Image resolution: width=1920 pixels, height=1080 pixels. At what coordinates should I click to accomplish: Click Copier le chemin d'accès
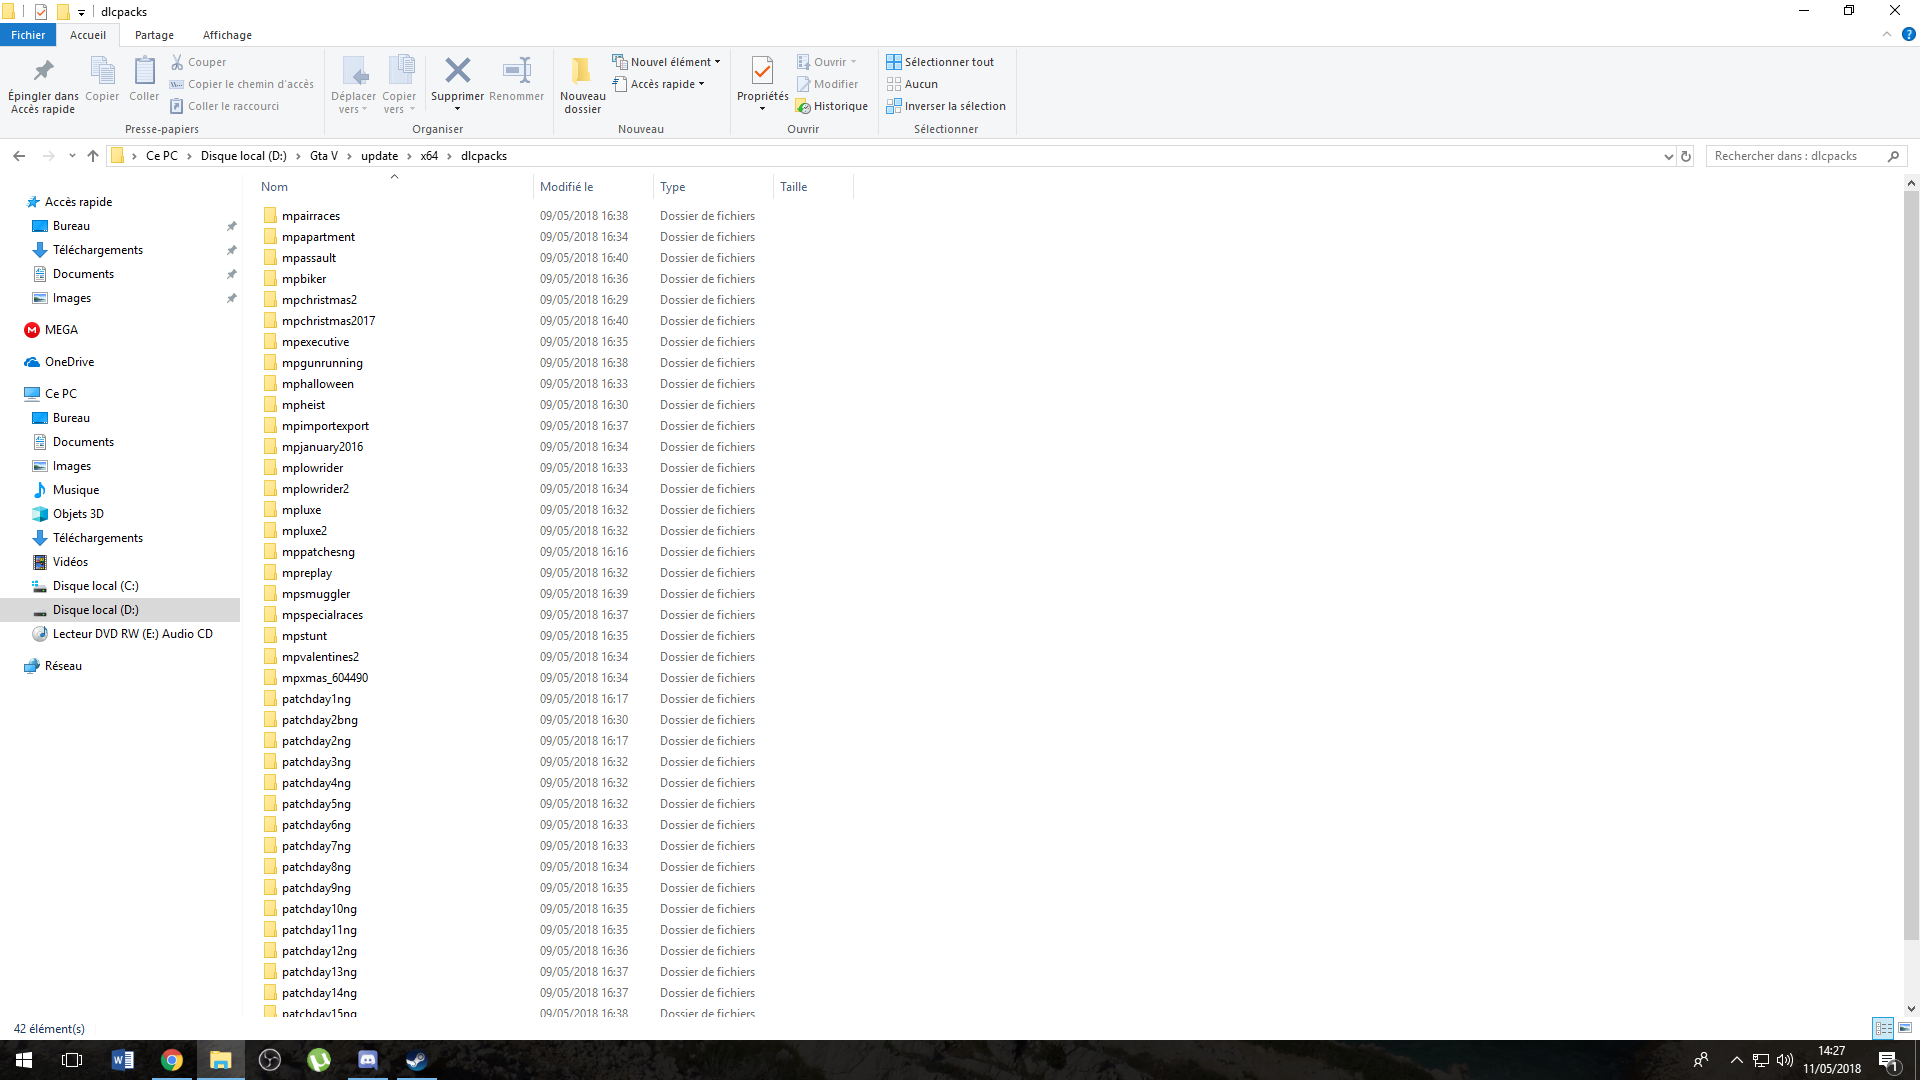[x=241, y=84]
